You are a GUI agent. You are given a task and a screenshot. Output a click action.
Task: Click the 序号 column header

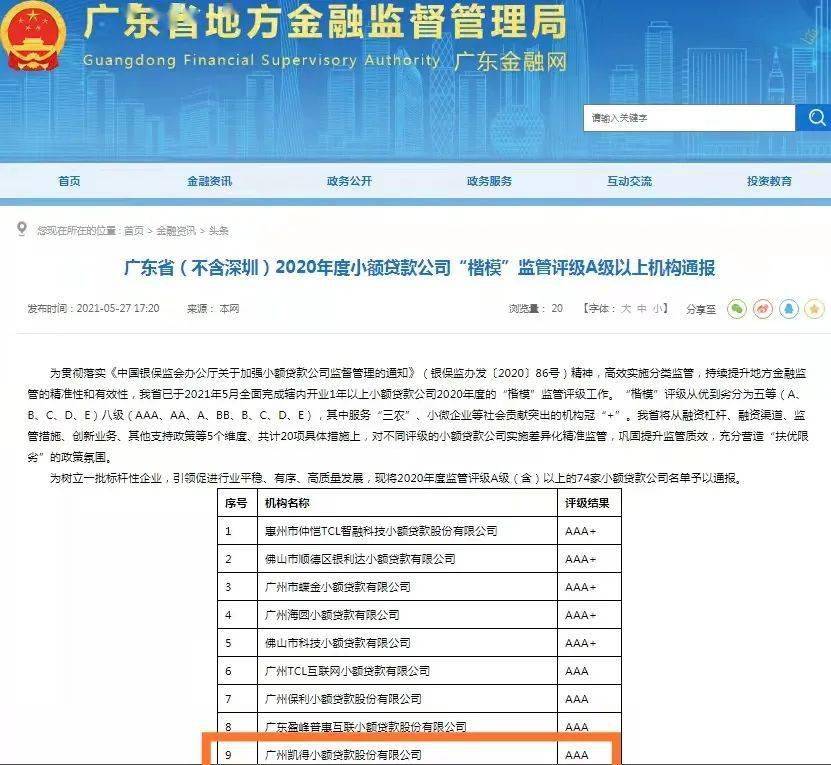click(236, 503)
